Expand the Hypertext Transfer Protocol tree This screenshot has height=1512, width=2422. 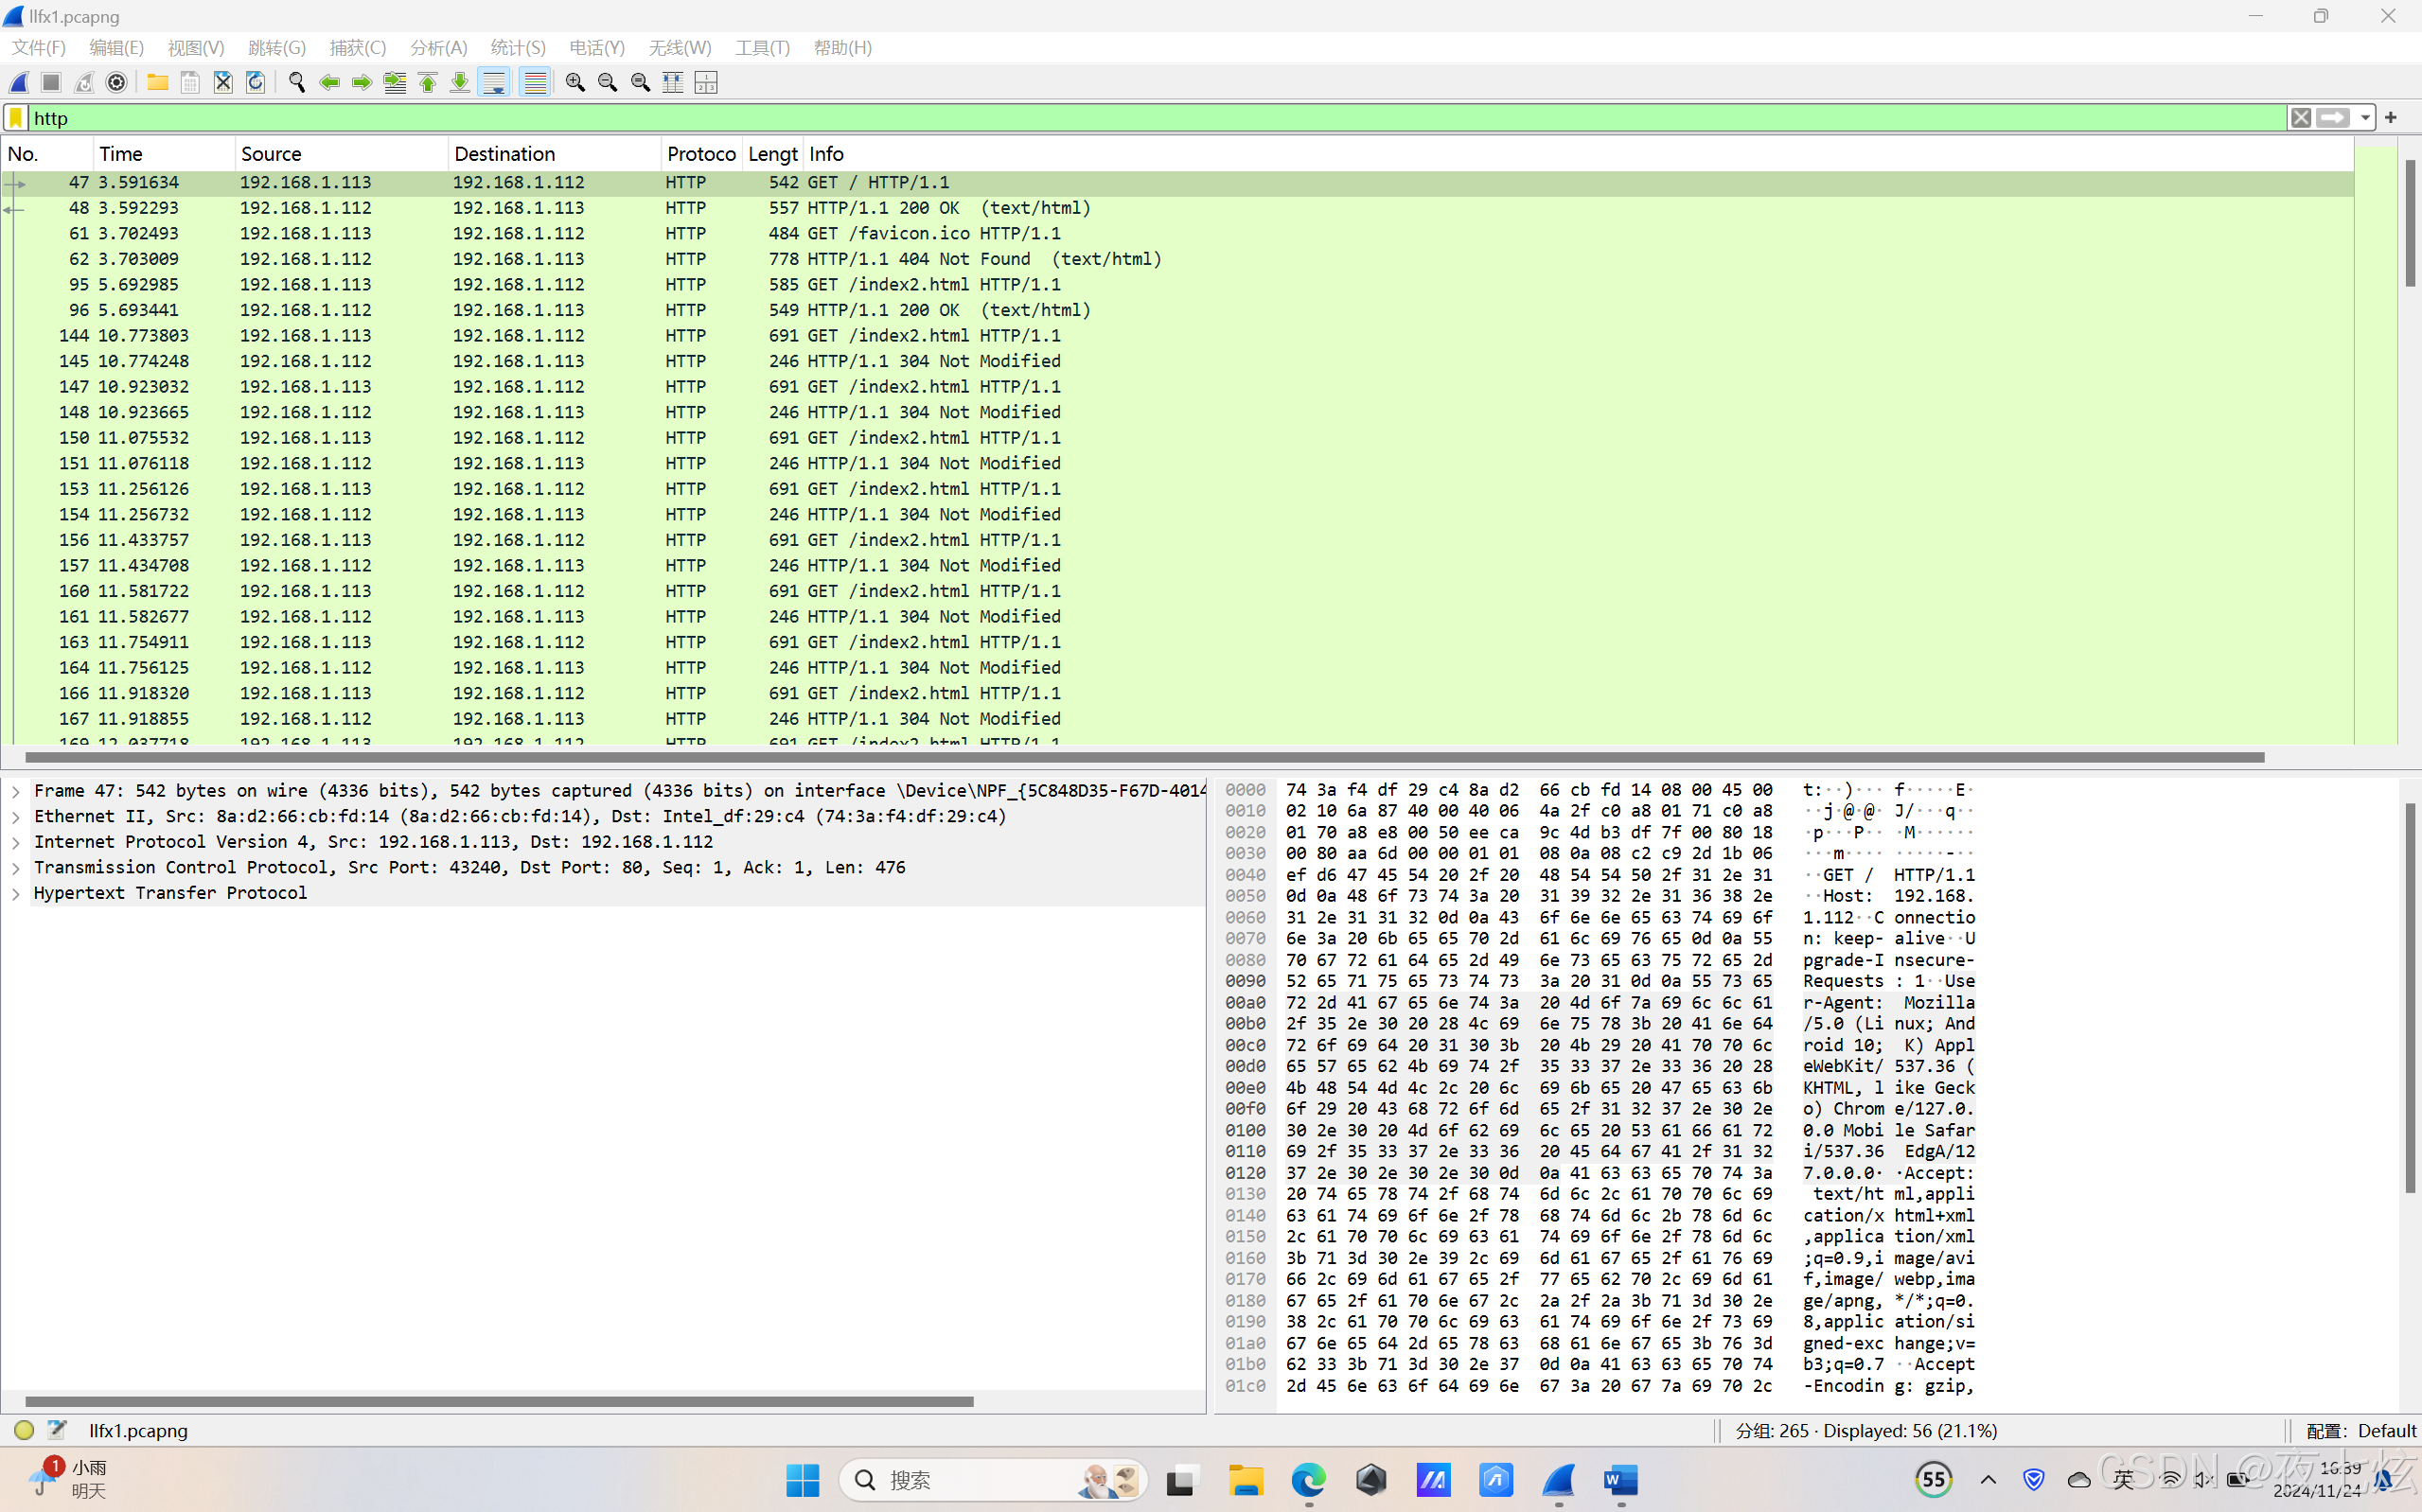click(16, 893)
